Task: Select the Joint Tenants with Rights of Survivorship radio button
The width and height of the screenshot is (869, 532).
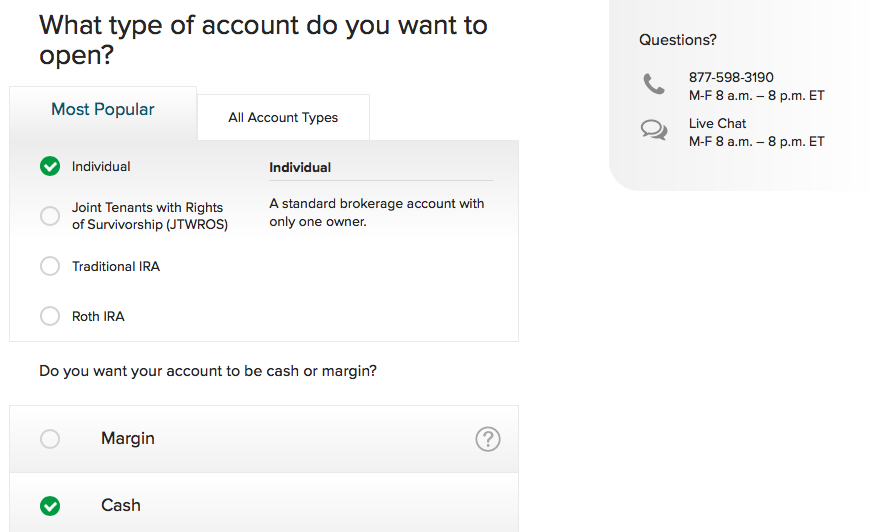Action: 50,216
